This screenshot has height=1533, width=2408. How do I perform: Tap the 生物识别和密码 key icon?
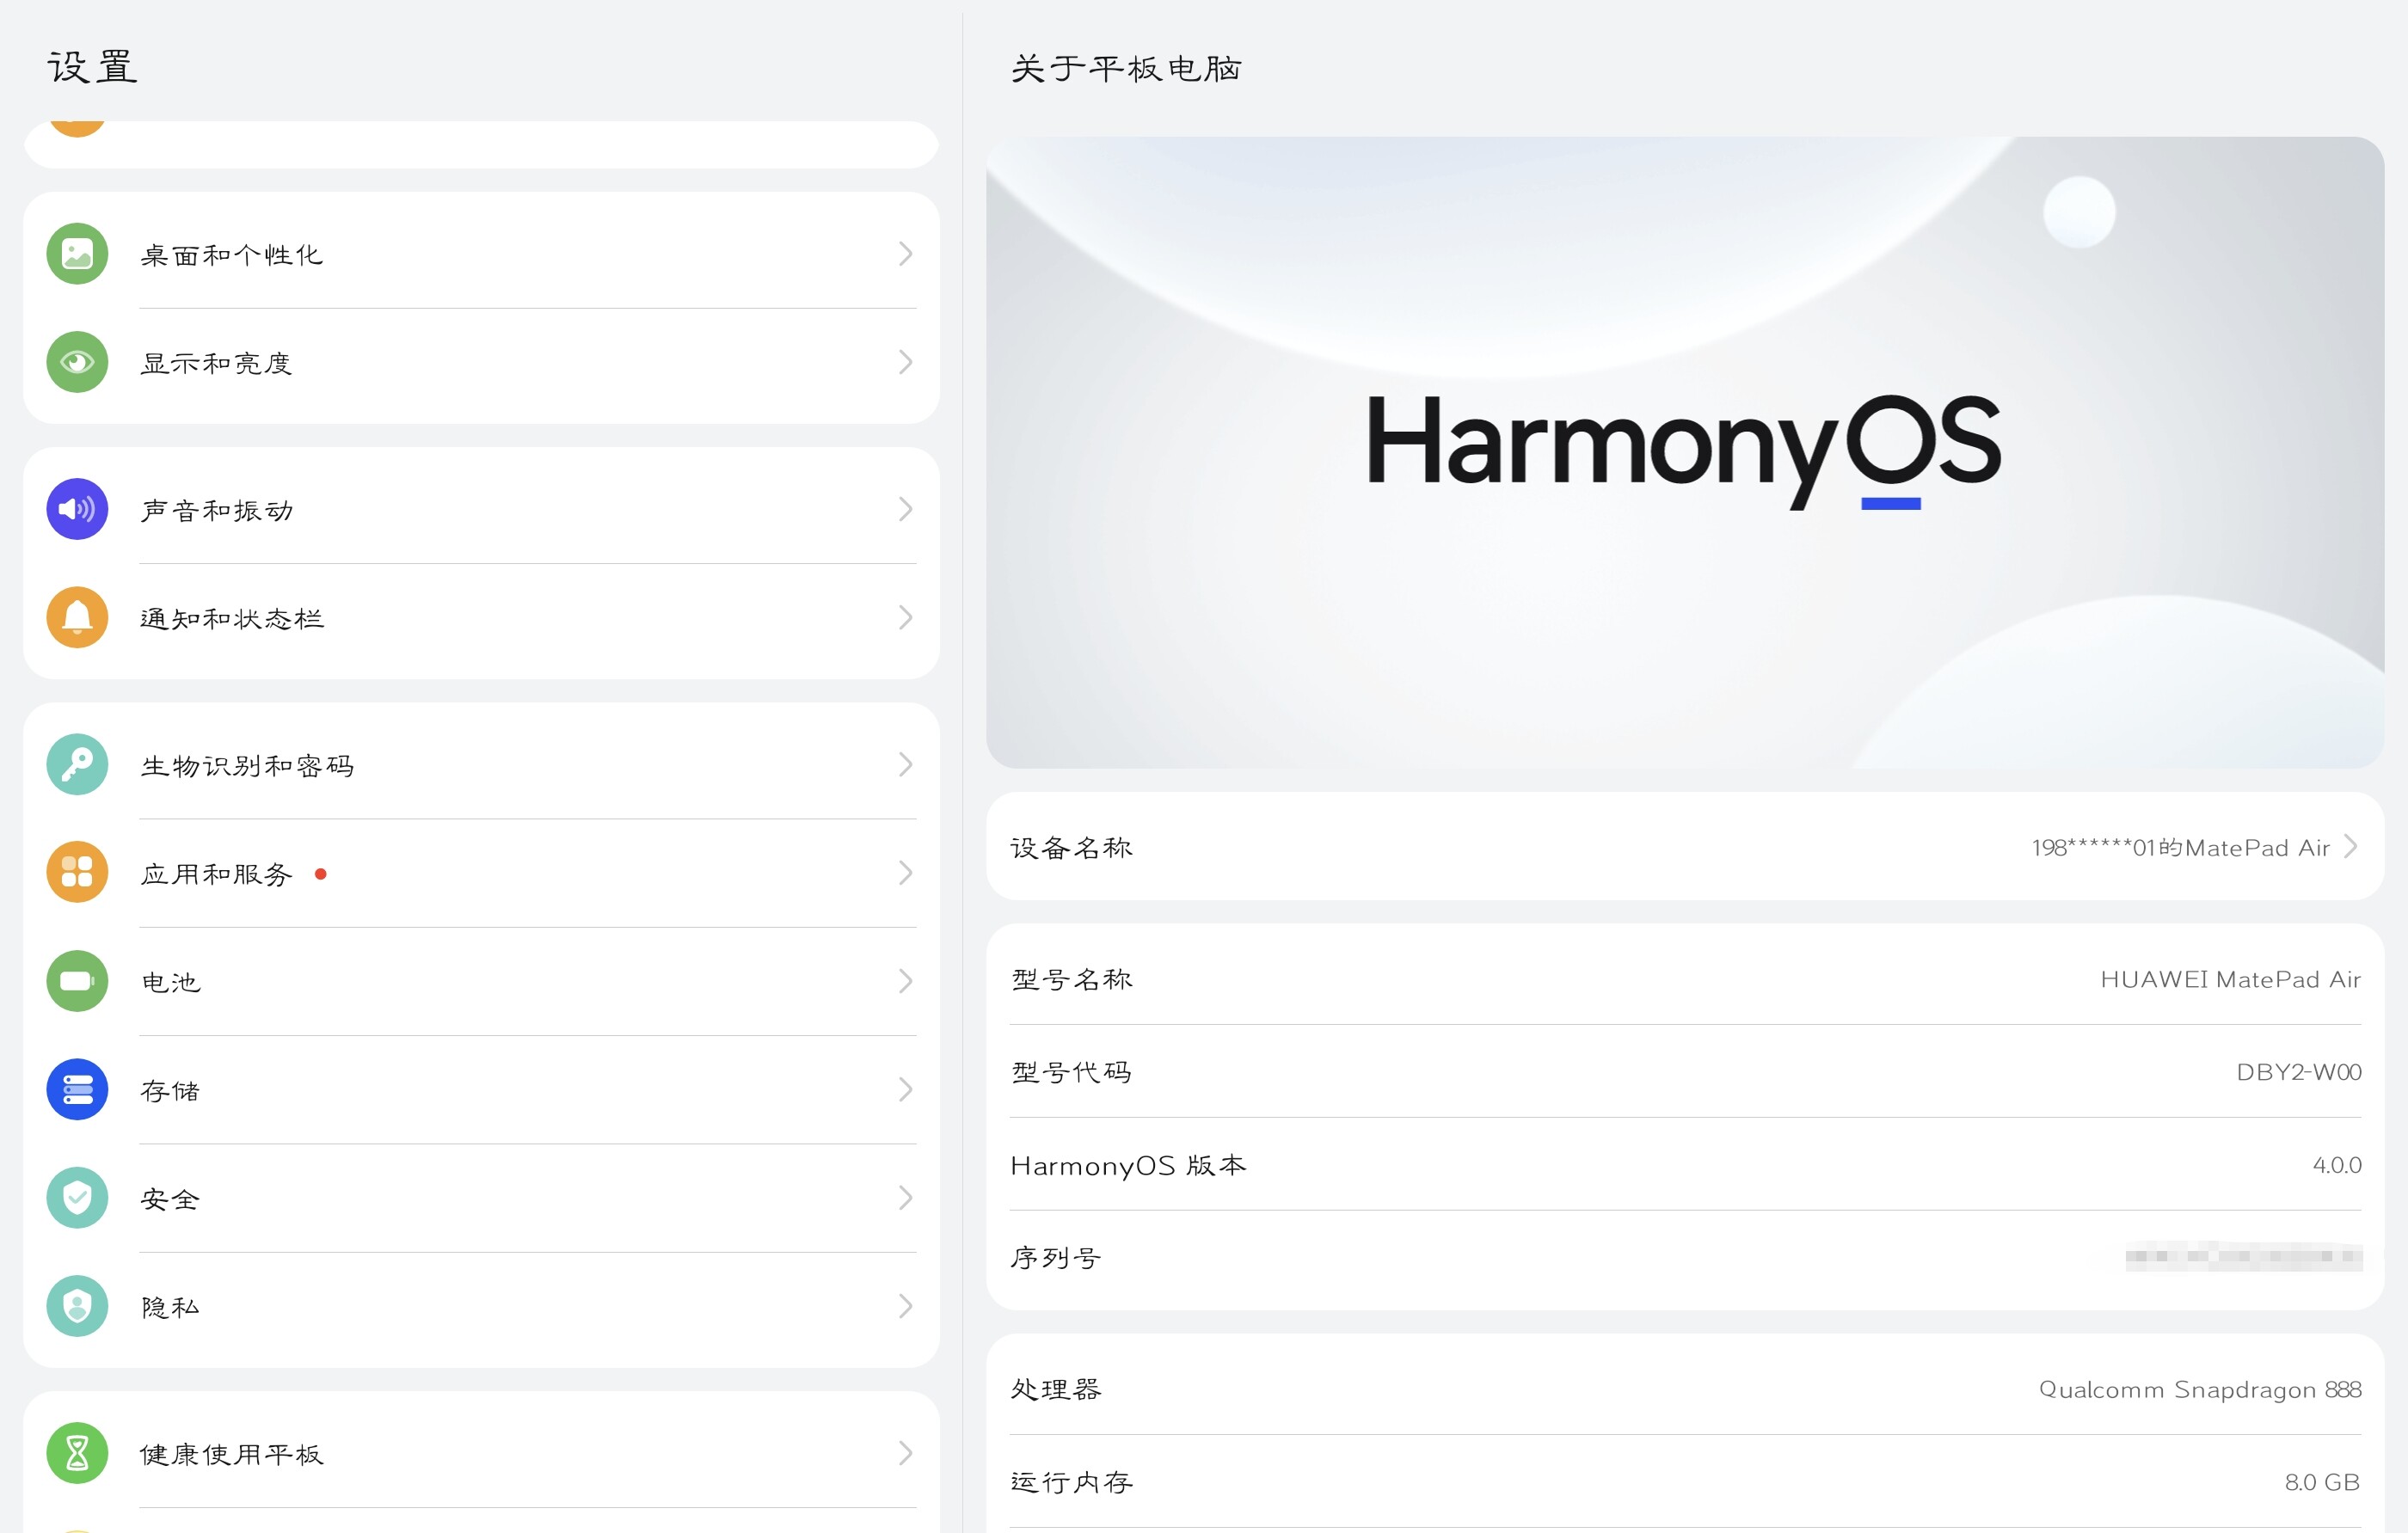click(77, 765)
